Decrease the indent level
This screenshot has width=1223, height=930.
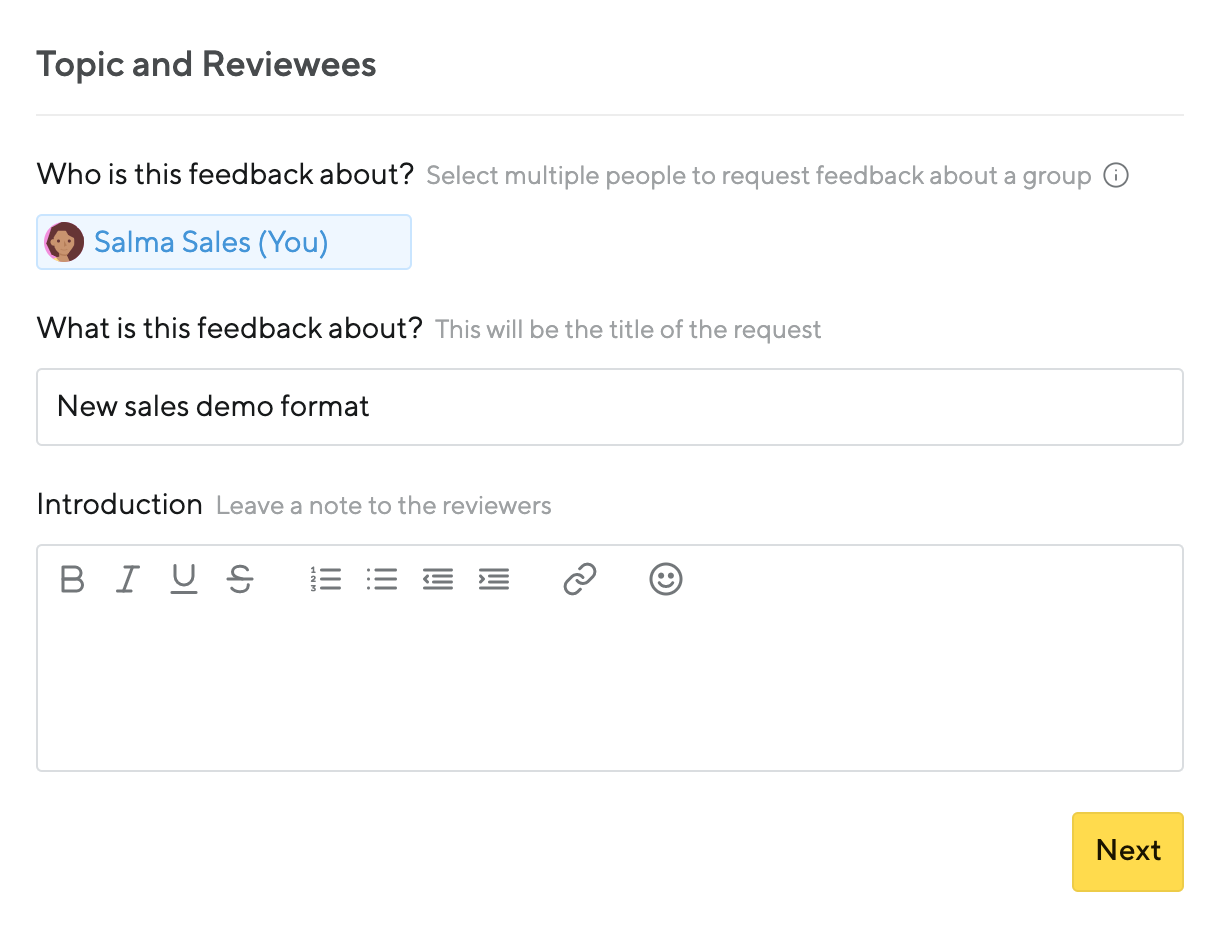[438, 579]
